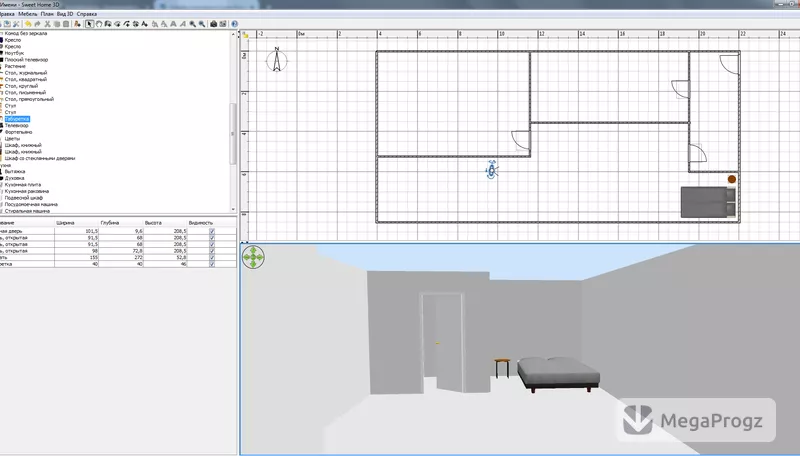Select Стол, прямоугольный in the catalog

29,99
